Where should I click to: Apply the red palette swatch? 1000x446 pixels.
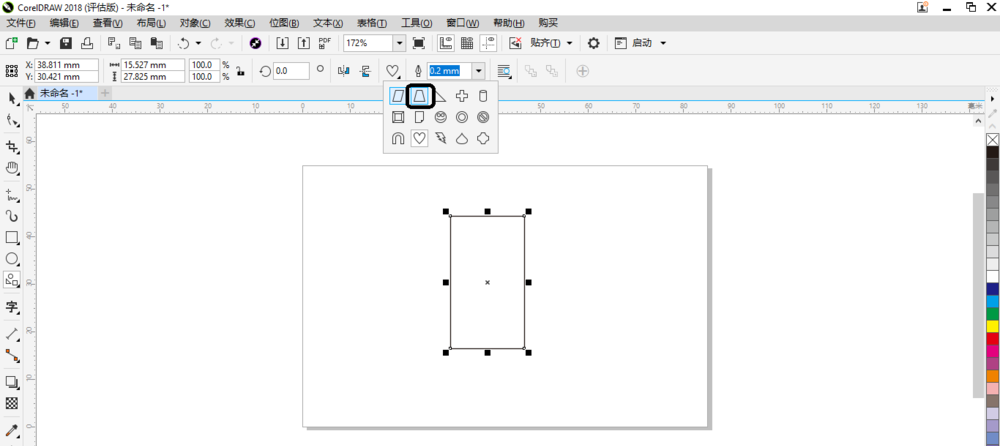pyautogui.click(x=992, y=339)
